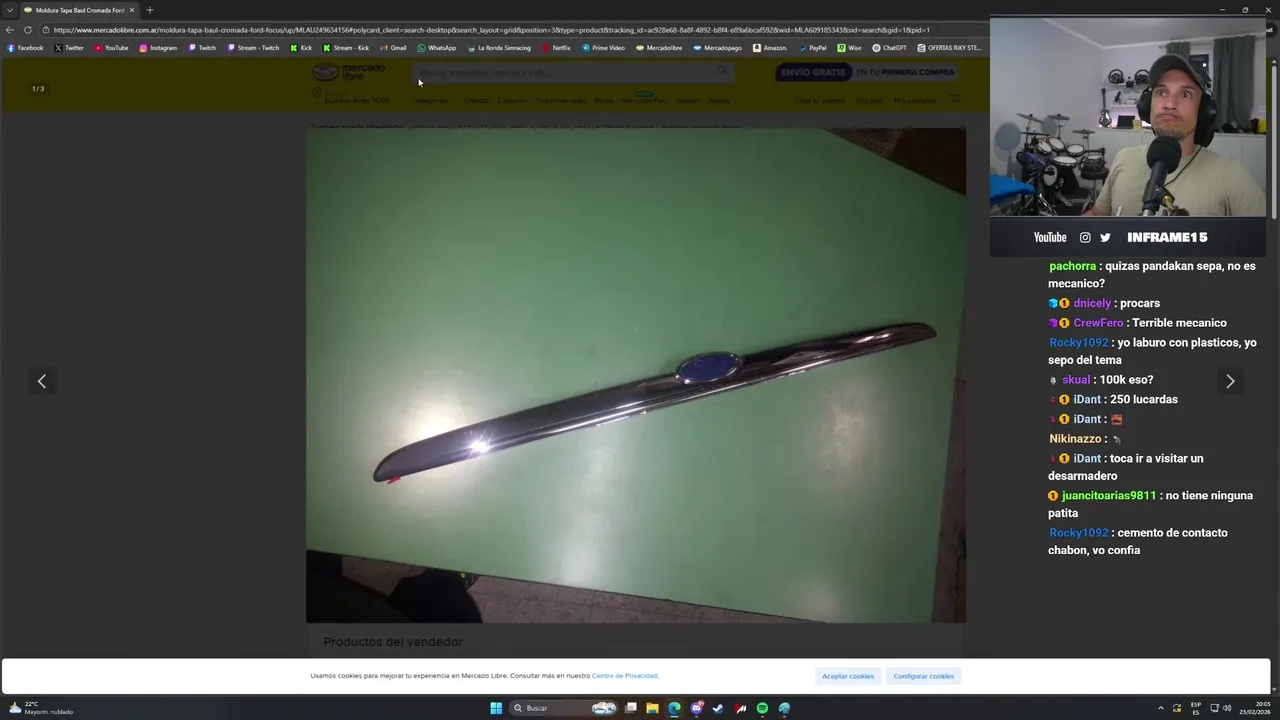Click the browser address bar URL

[491, 30]
